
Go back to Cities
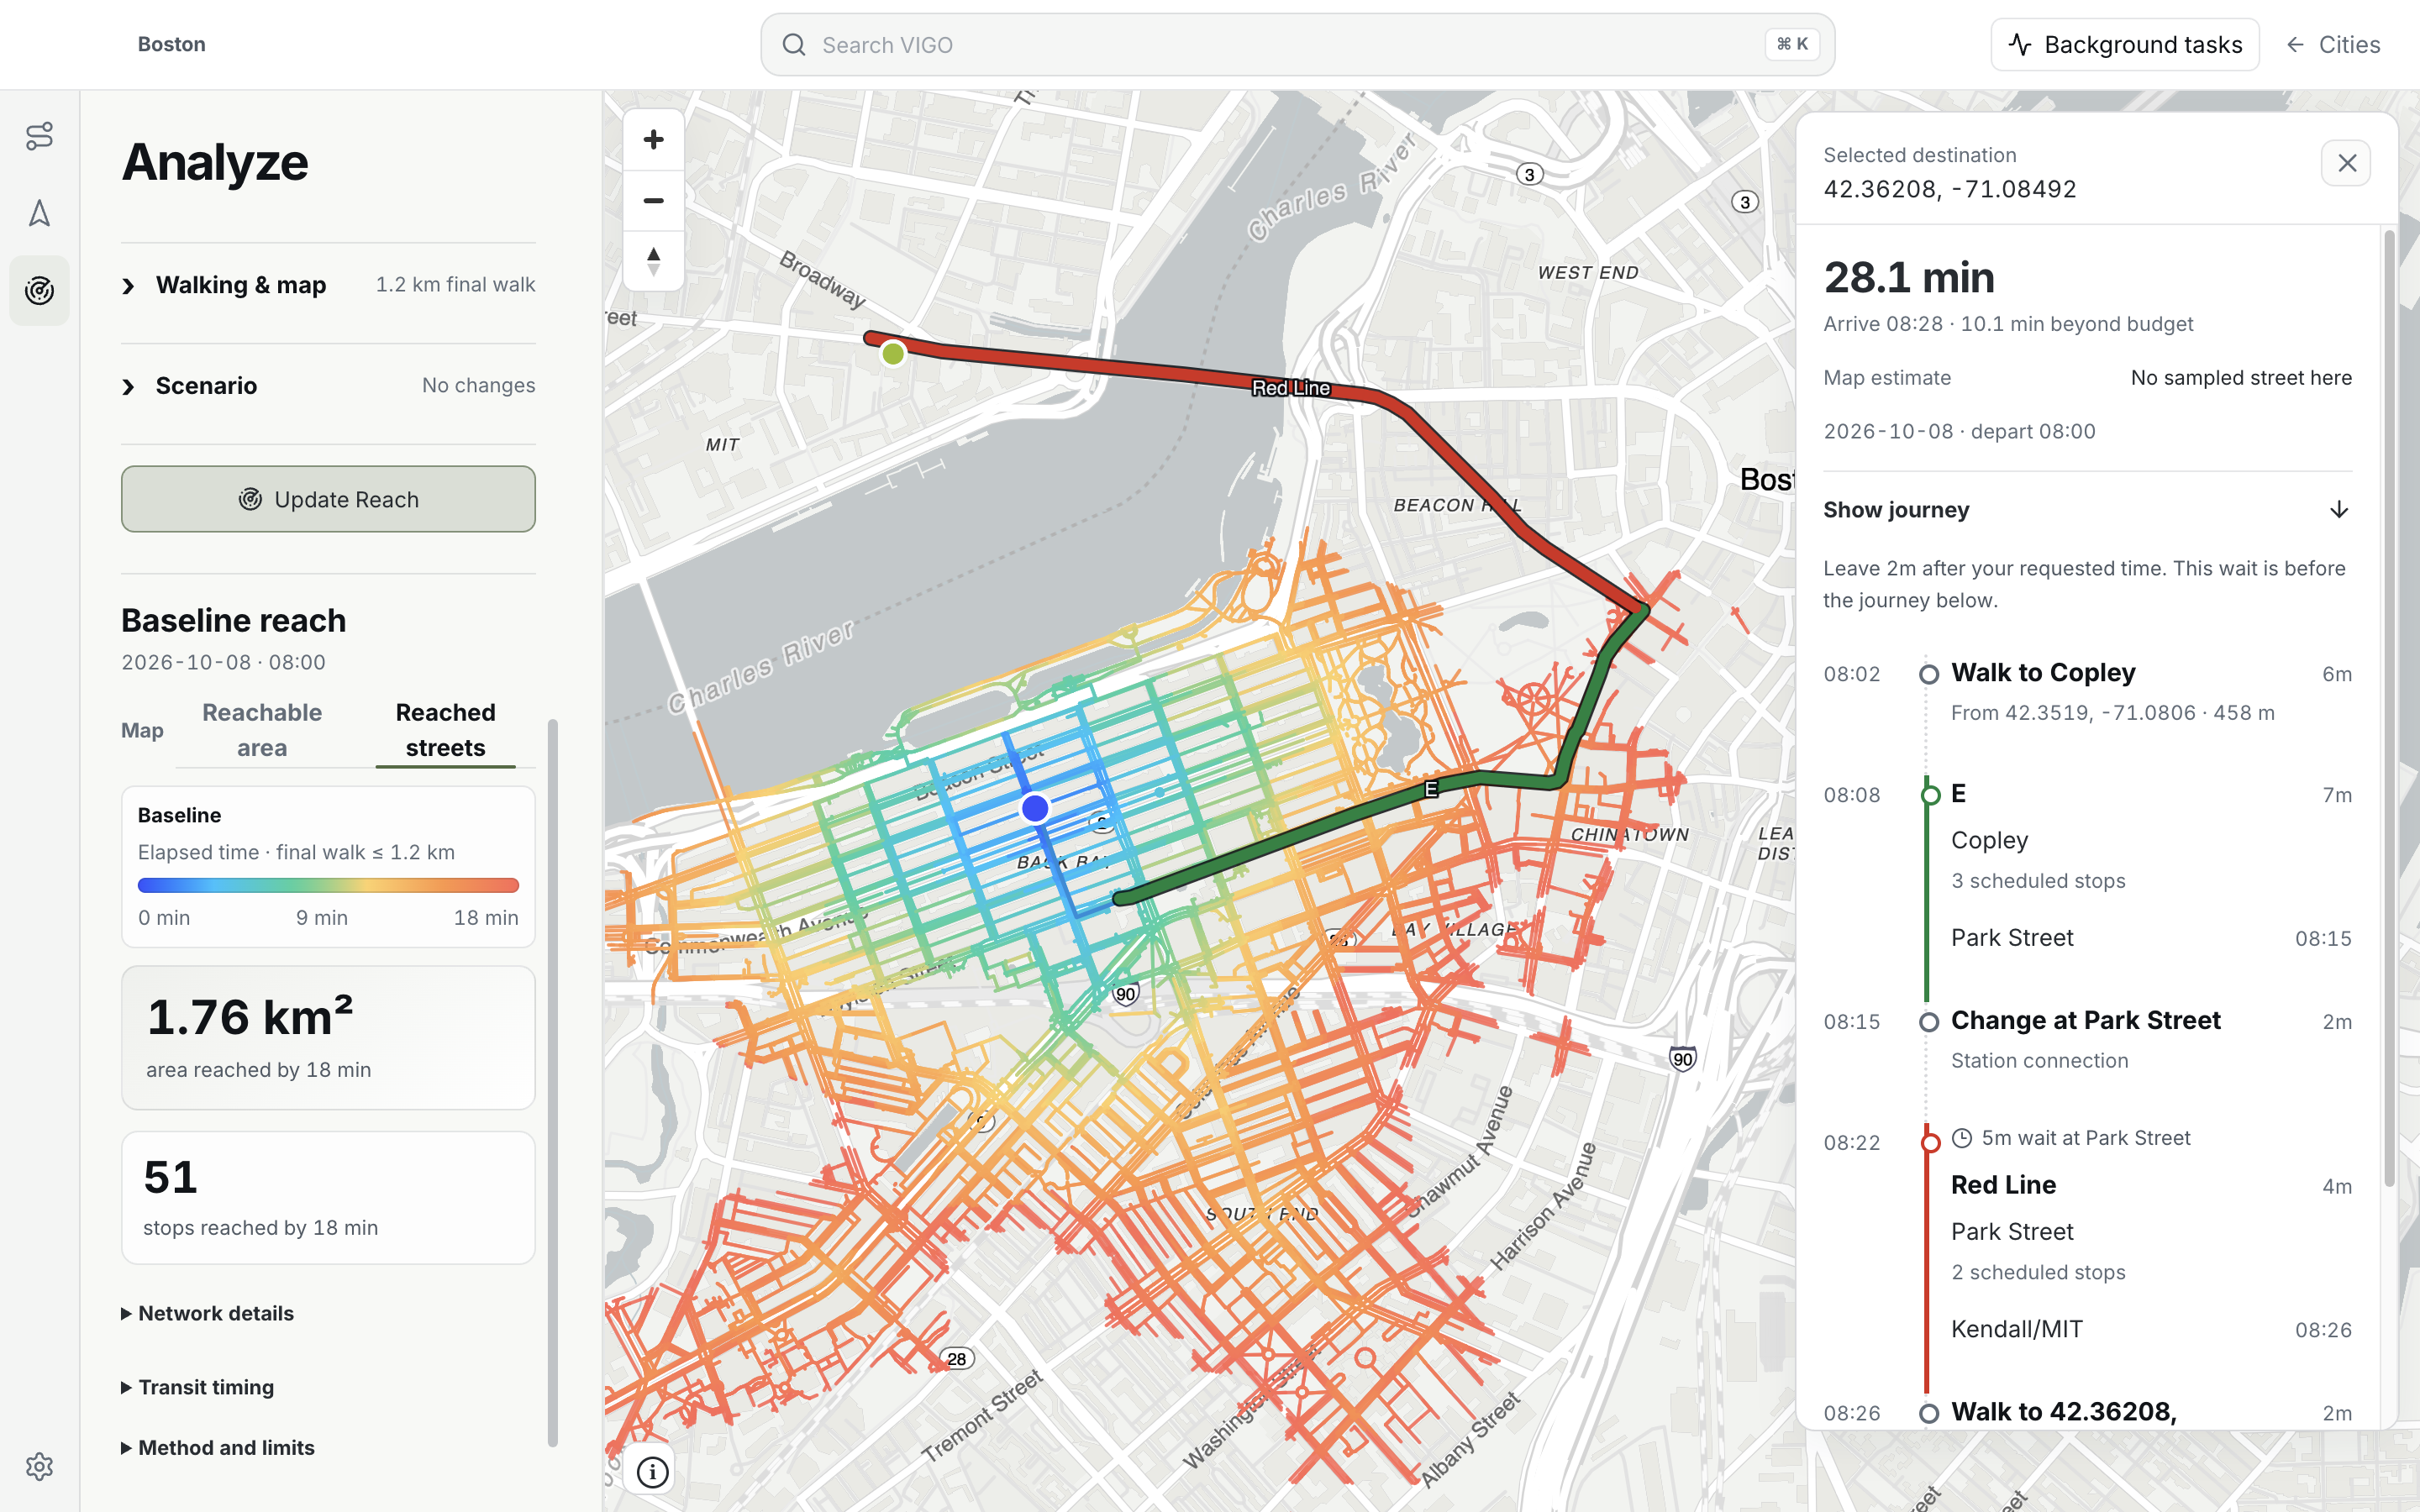coord(2333,45)
